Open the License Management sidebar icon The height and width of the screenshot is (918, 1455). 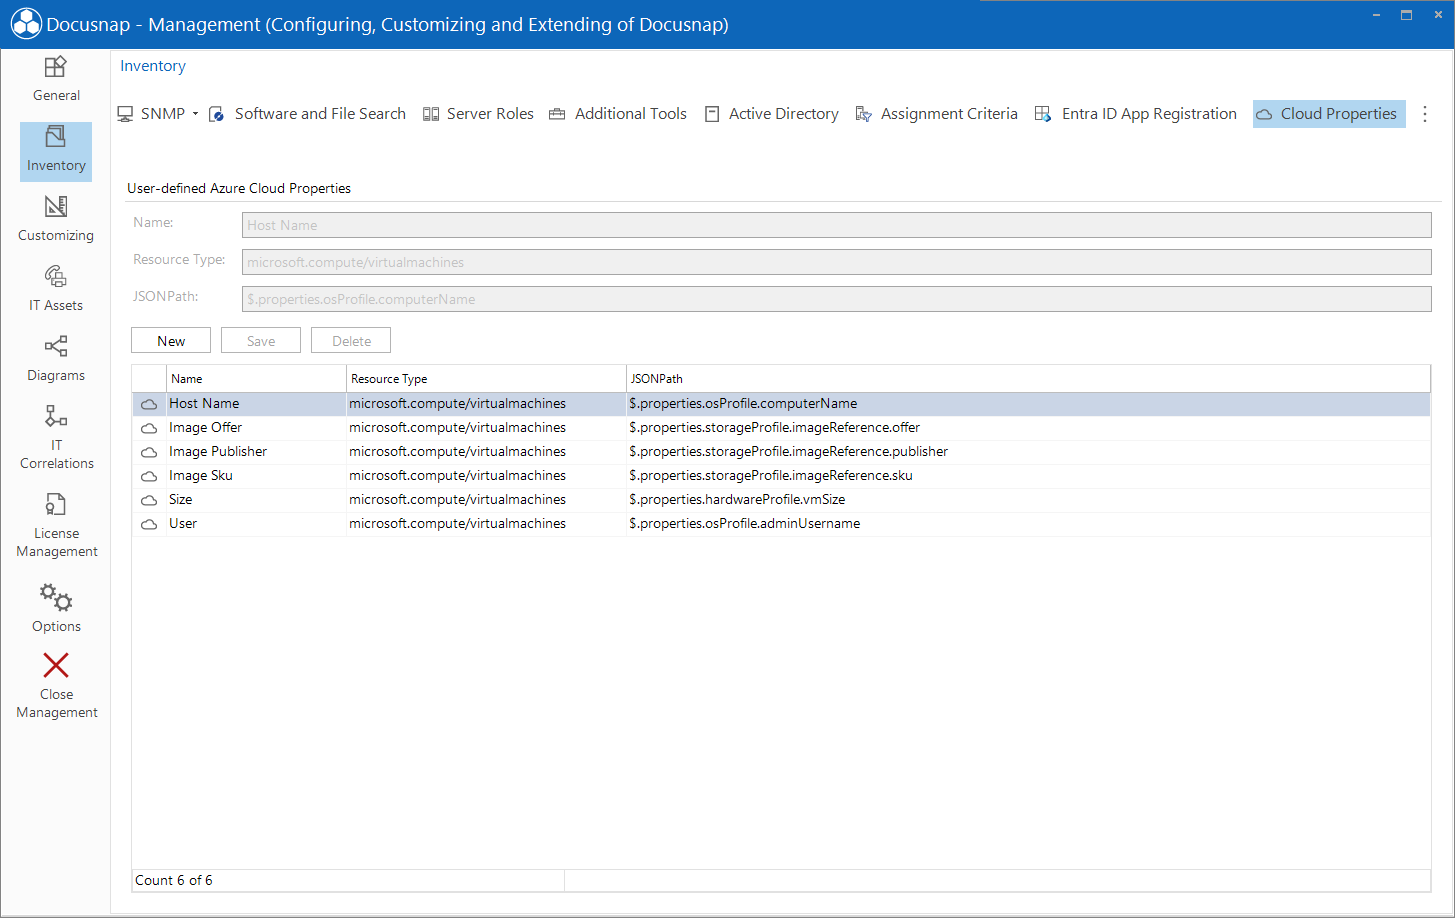point(56,504)
